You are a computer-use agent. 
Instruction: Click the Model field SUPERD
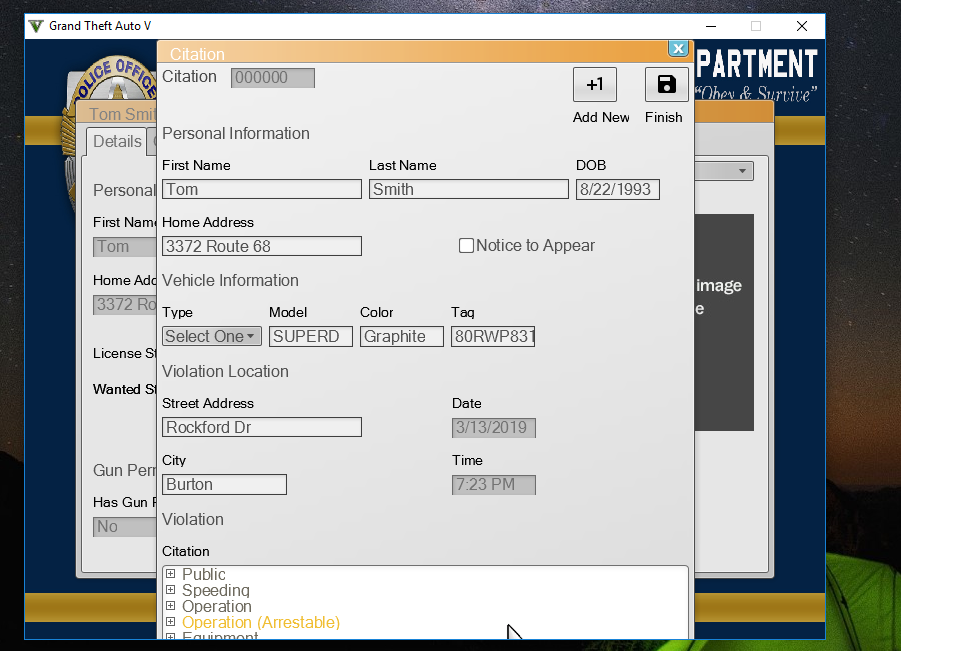pos(311,336)
